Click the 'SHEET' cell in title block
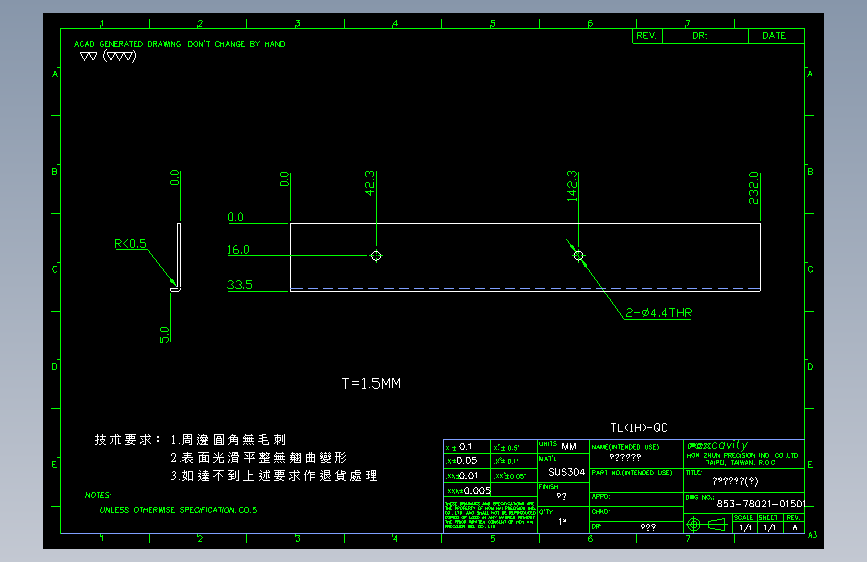 coord(768,518)
